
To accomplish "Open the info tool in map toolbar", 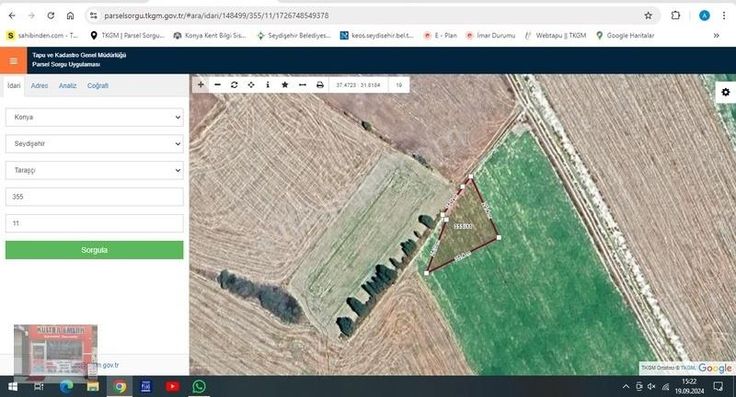I will point(268,84).
